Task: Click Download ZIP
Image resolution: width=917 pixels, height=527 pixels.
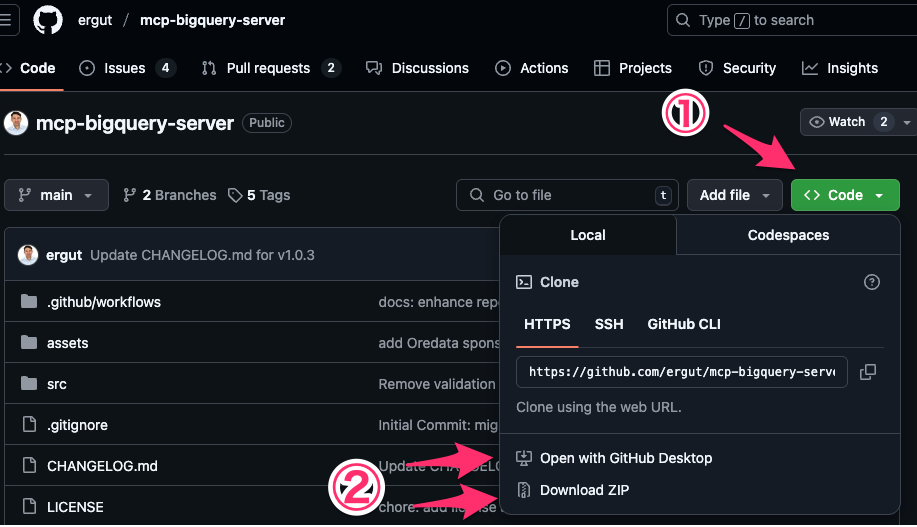Action: pyautogui.click(x=584, y=490)
